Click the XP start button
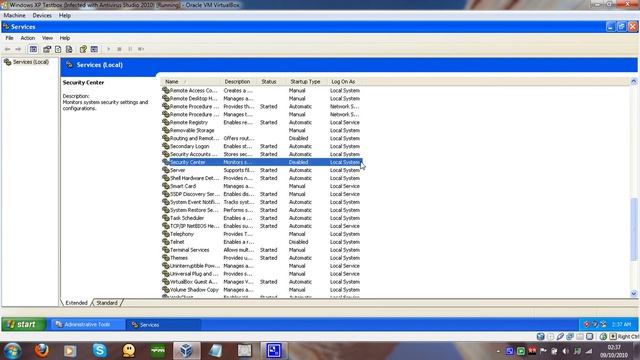The width and height of the screenshot is (640, 360). (x=23, y=324)
